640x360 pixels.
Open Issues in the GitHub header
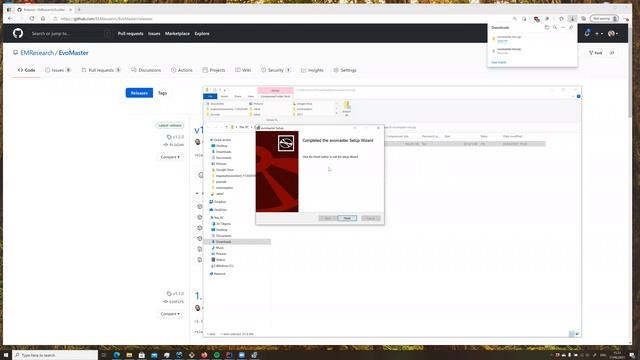(x=154, y=33)
